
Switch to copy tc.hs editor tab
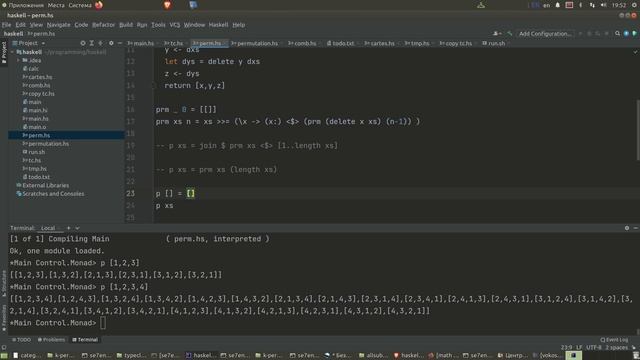[x=457, y=43]
